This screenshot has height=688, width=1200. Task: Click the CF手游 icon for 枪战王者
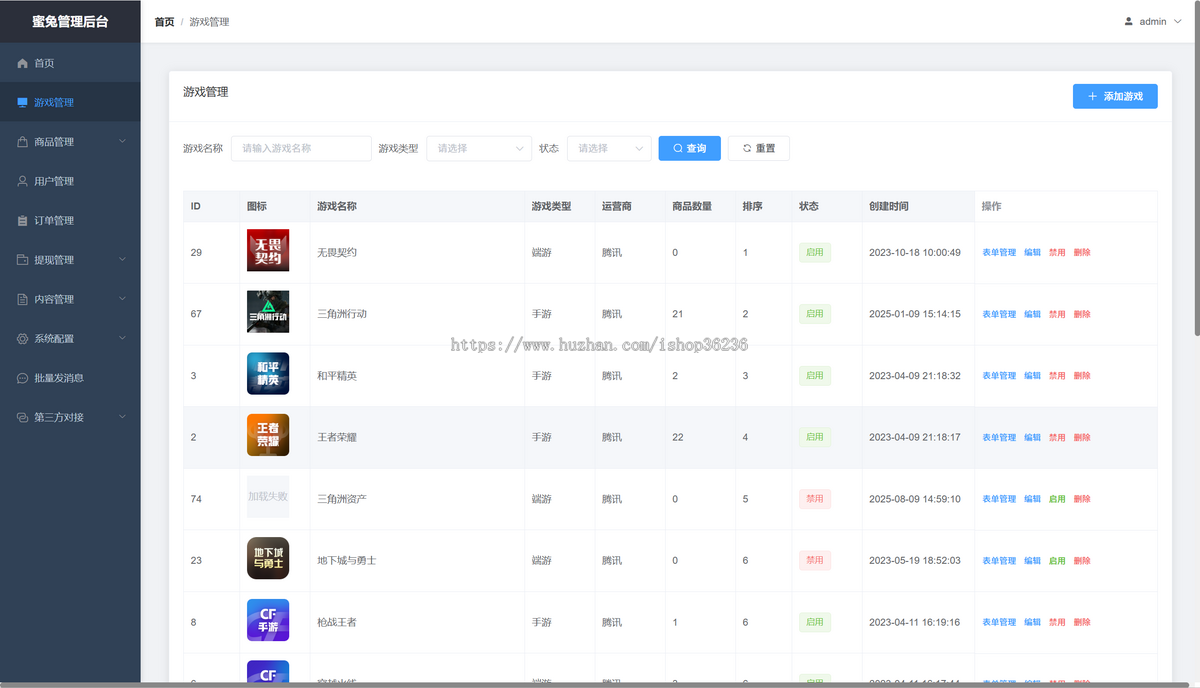pos(268,620)
